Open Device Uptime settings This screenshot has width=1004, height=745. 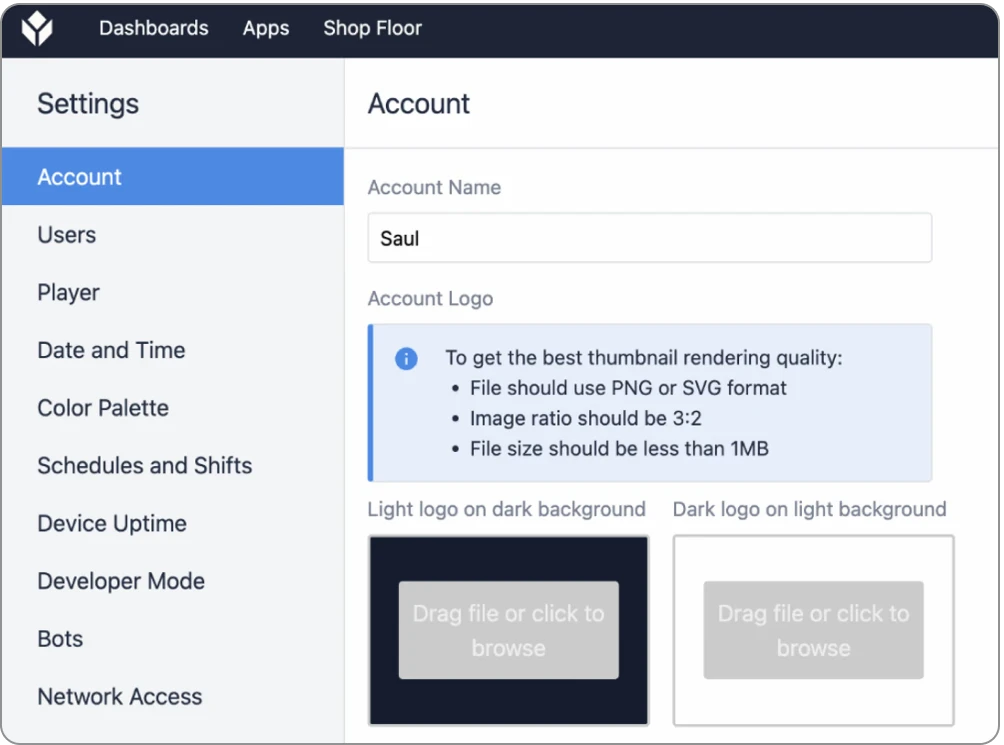coord(112,524)
